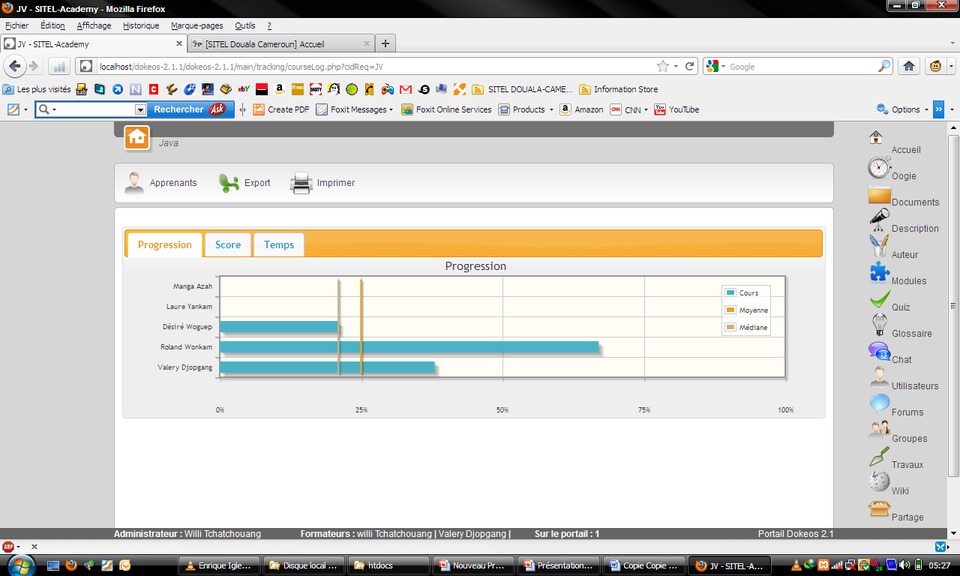
Task: Open the Chat icon in sidebar
Action: [879, 351]
